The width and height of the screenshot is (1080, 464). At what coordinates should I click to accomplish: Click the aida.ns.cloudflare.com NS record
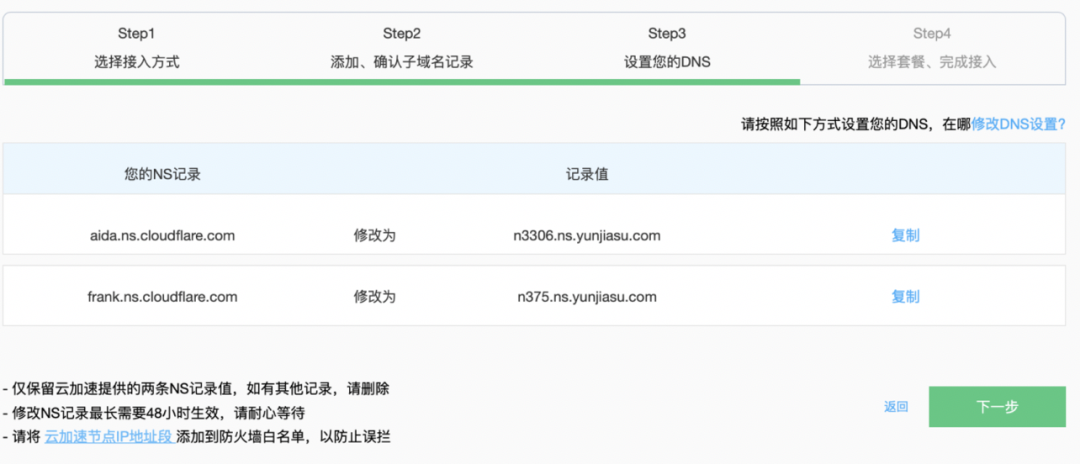(x=163, y=235)
